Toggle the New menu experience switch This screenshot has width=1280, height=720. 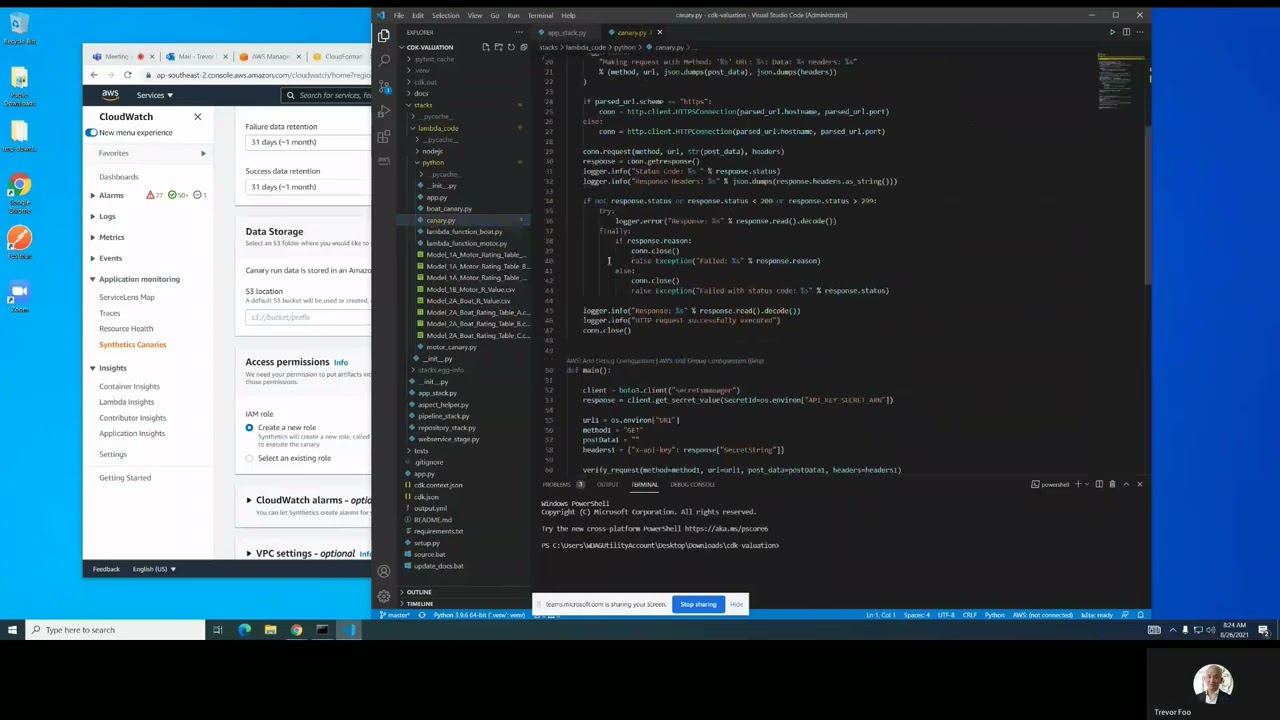91,132
